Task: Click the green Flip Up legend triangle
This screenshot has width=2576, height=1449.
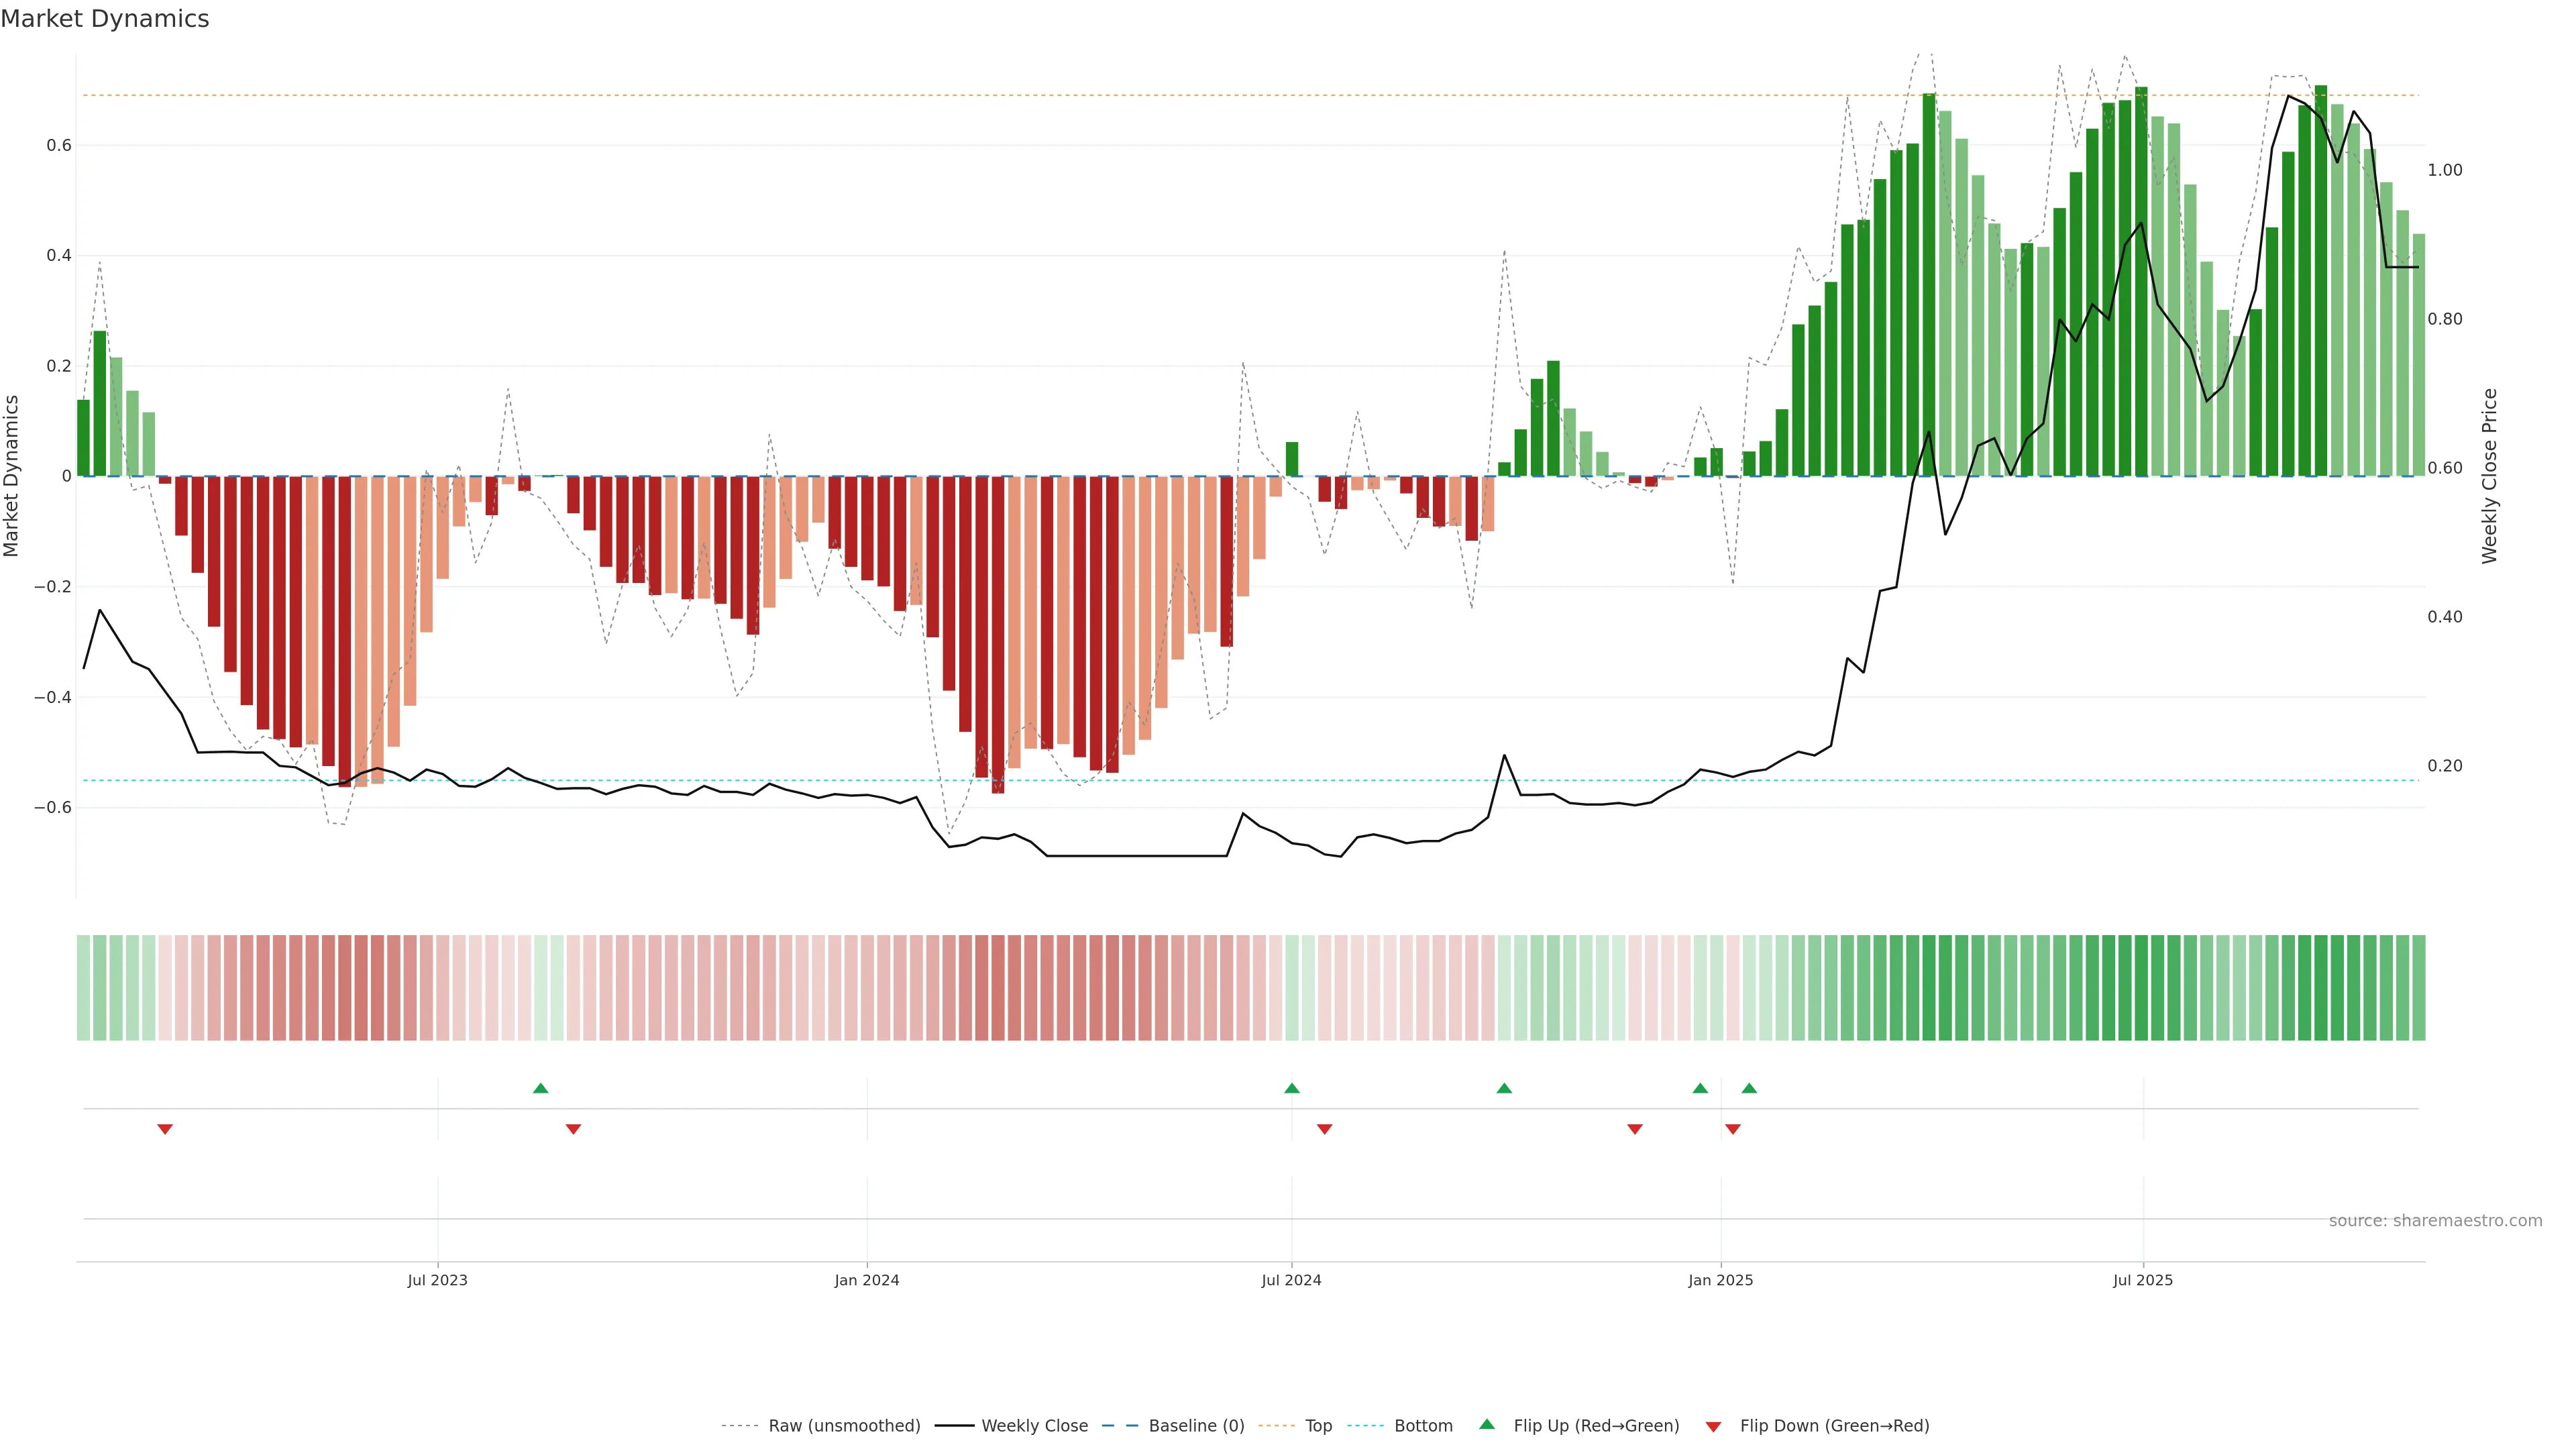Action: (1487, 1424)
